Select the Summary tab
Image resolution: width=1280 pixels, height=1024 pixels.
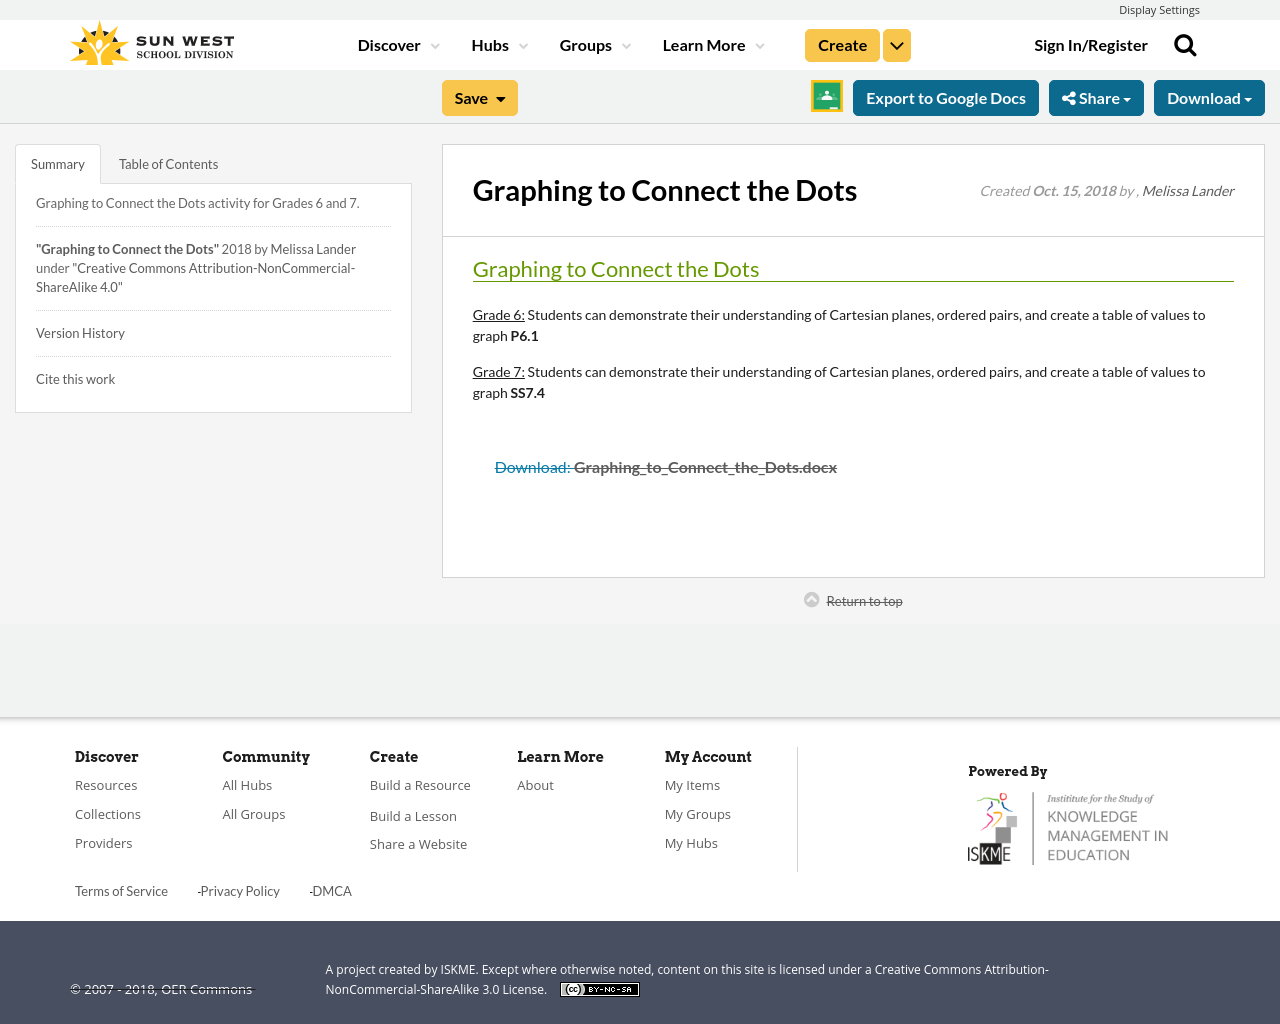pos(57,162)
